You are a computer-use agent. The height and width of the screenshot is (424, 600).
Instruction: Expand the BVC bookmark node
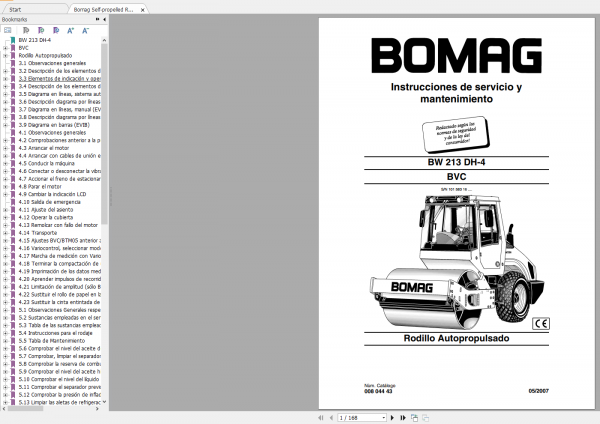[x=5, y=48]
